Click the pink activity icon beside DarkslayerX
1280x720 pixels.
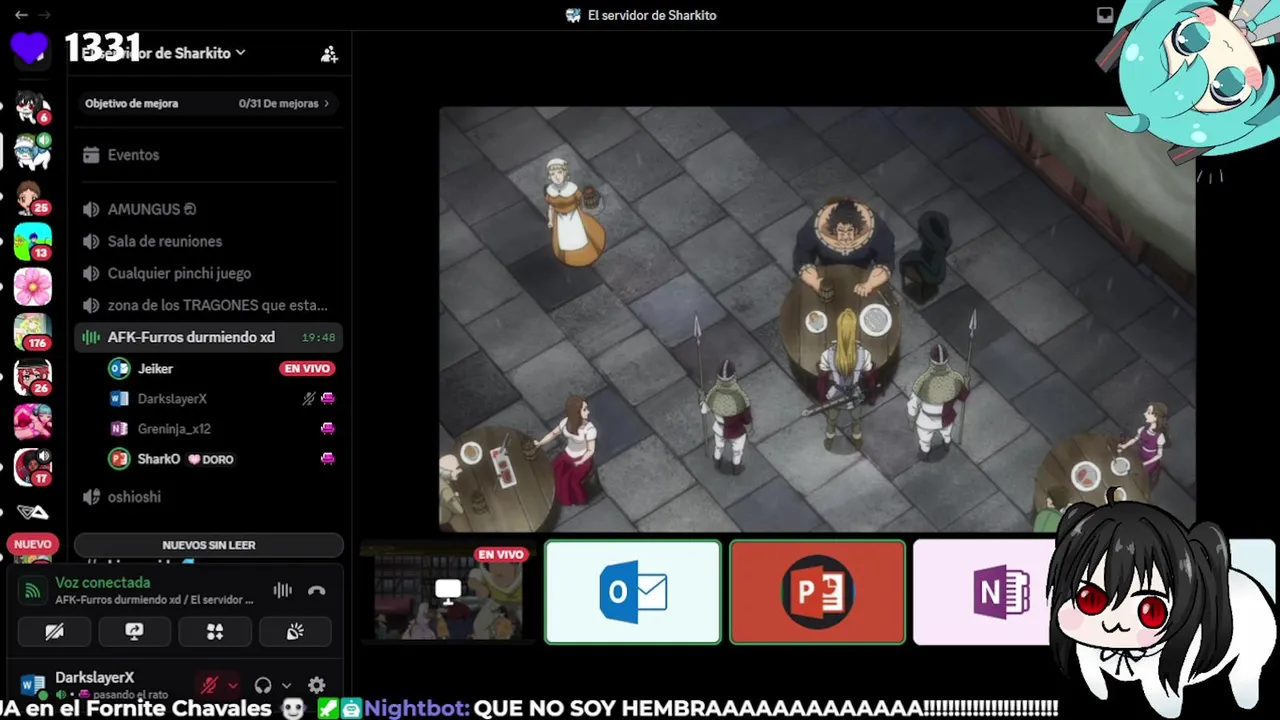coord(327,399)
